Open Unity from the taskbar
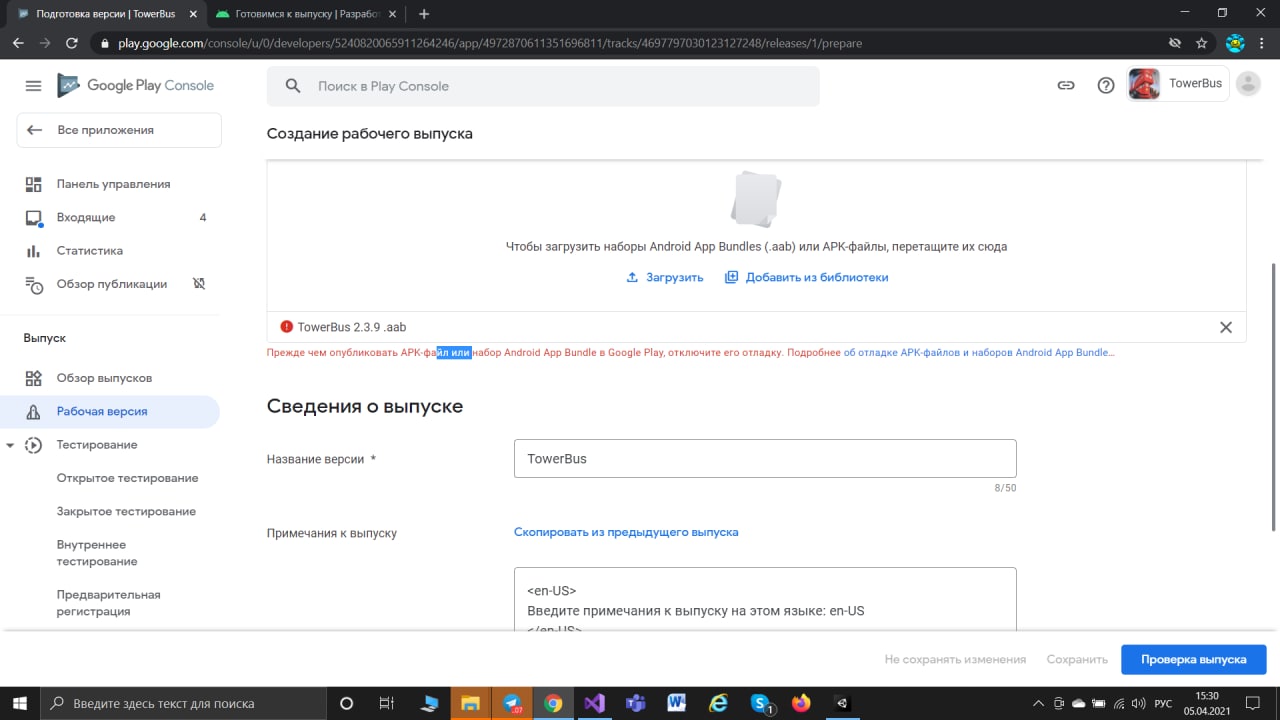The width and height of the screenshot is (1280, 720). 843,703
